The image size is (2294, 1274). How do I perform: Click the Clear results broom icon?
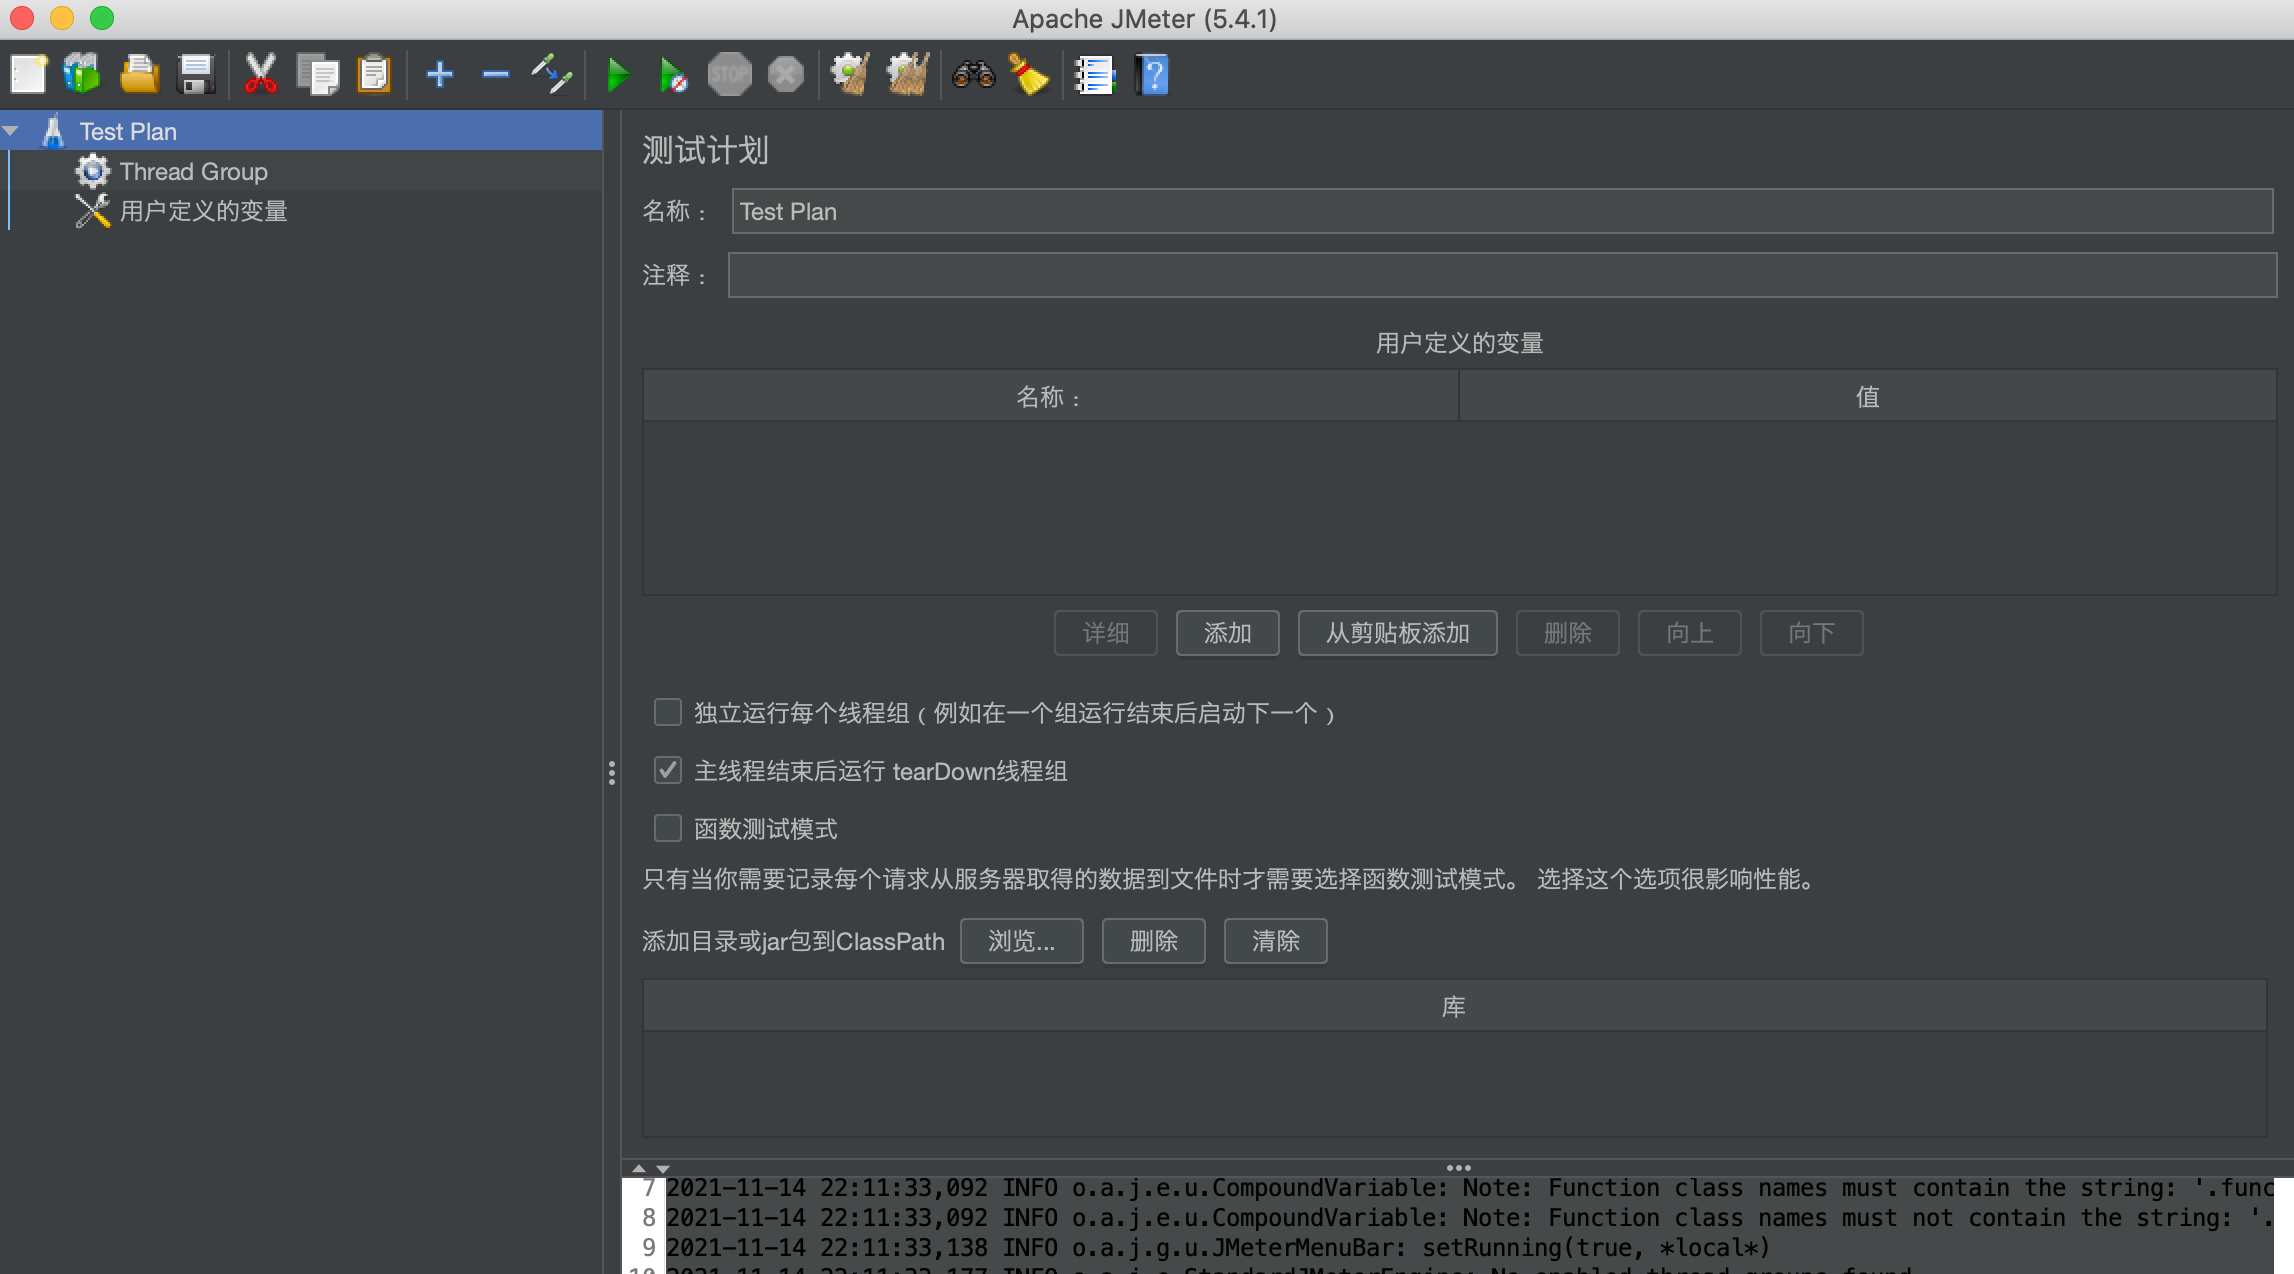coord(850,75)
